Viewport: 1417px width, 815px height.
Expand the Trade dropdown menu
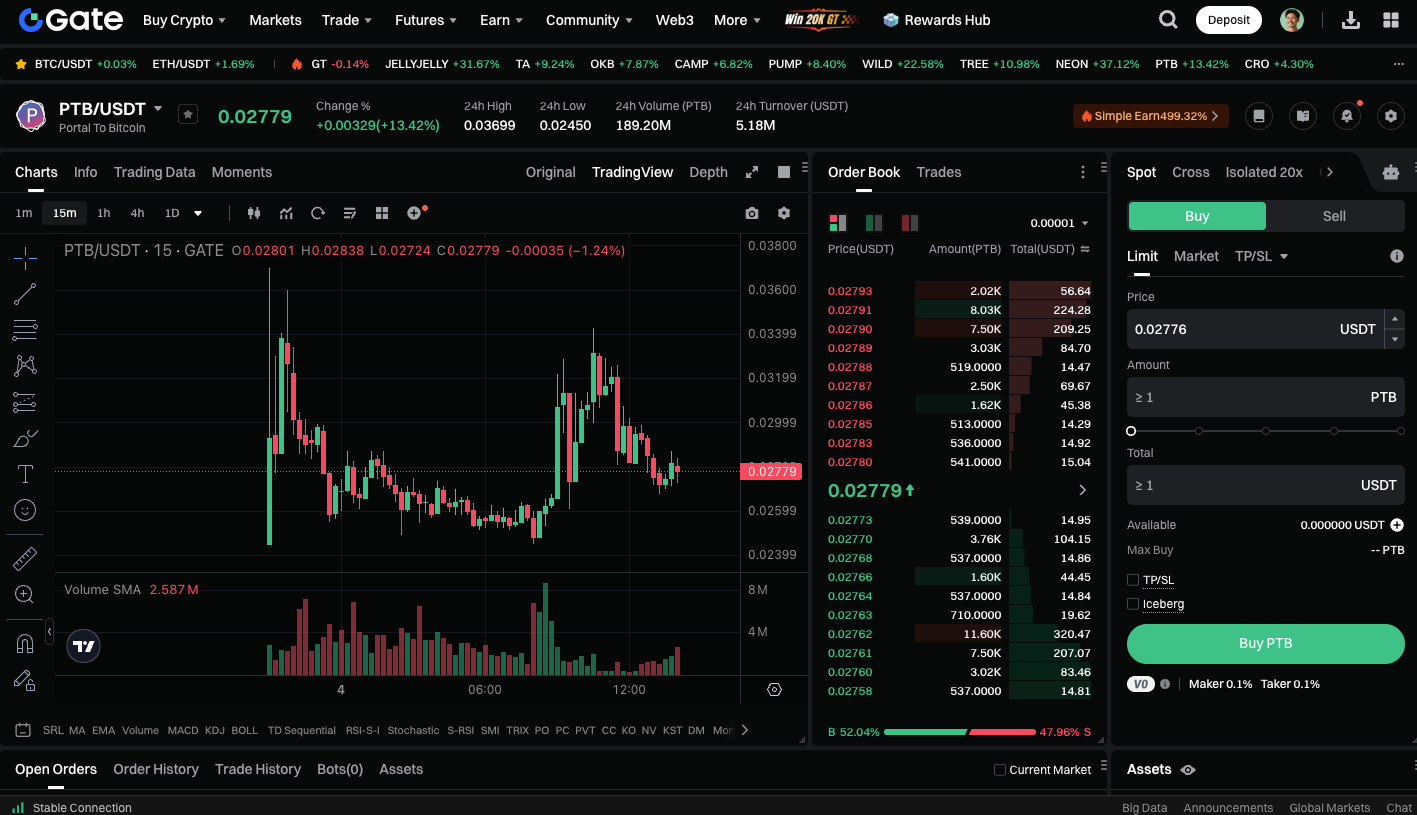(347, 20)
